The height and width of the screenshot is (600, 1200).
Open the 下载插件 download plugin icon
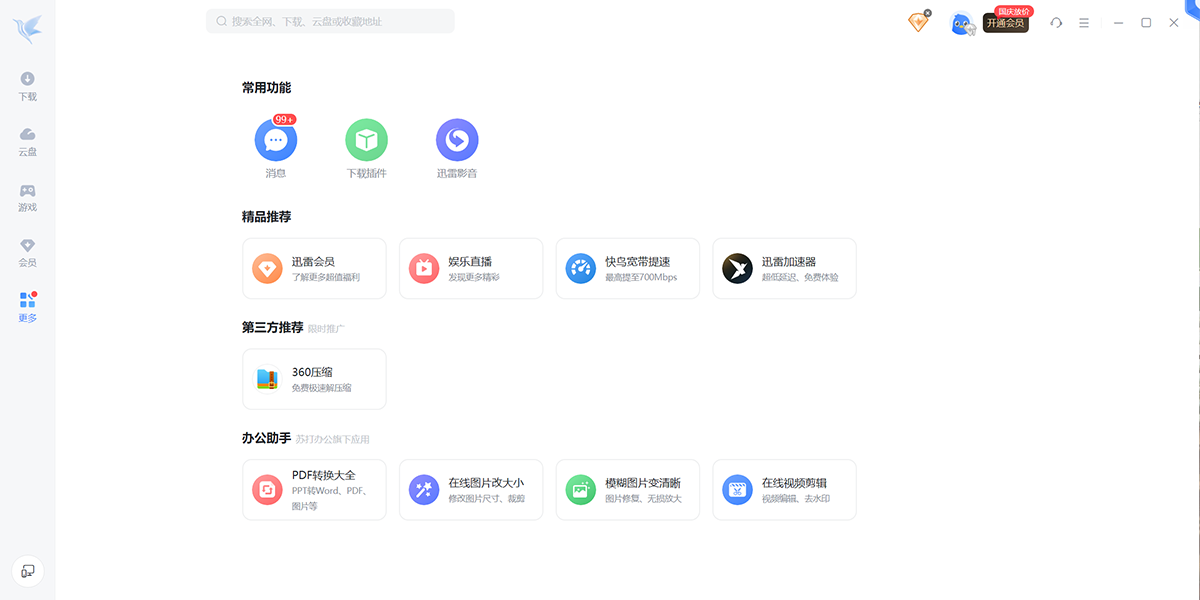pyautogui.click(x=366, y=141)
